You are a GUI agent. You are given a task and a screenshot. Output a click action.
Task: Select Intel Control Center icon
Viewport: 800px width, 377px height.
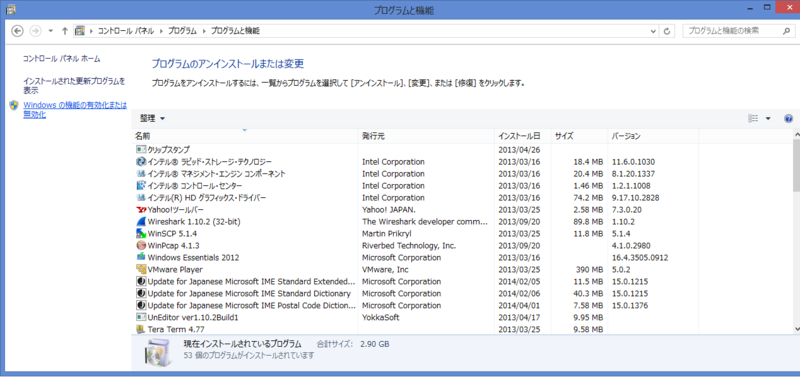141,186
